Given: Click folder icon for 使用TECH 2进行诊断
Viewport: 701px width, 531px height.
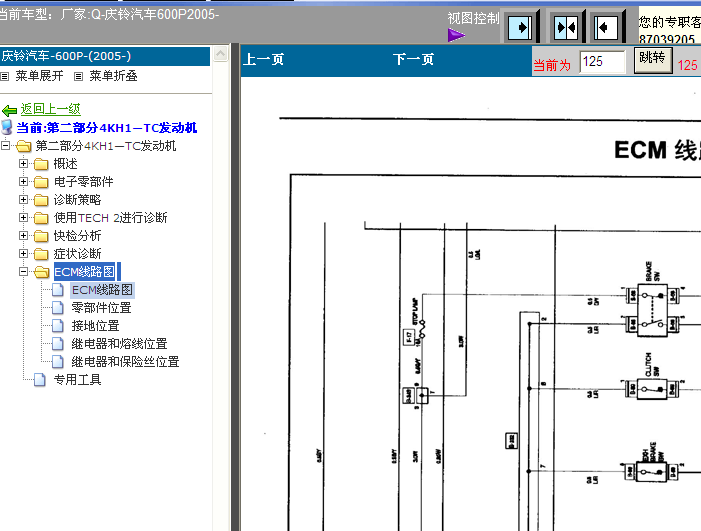Looking at the screenshot, I should coord(41,218).
